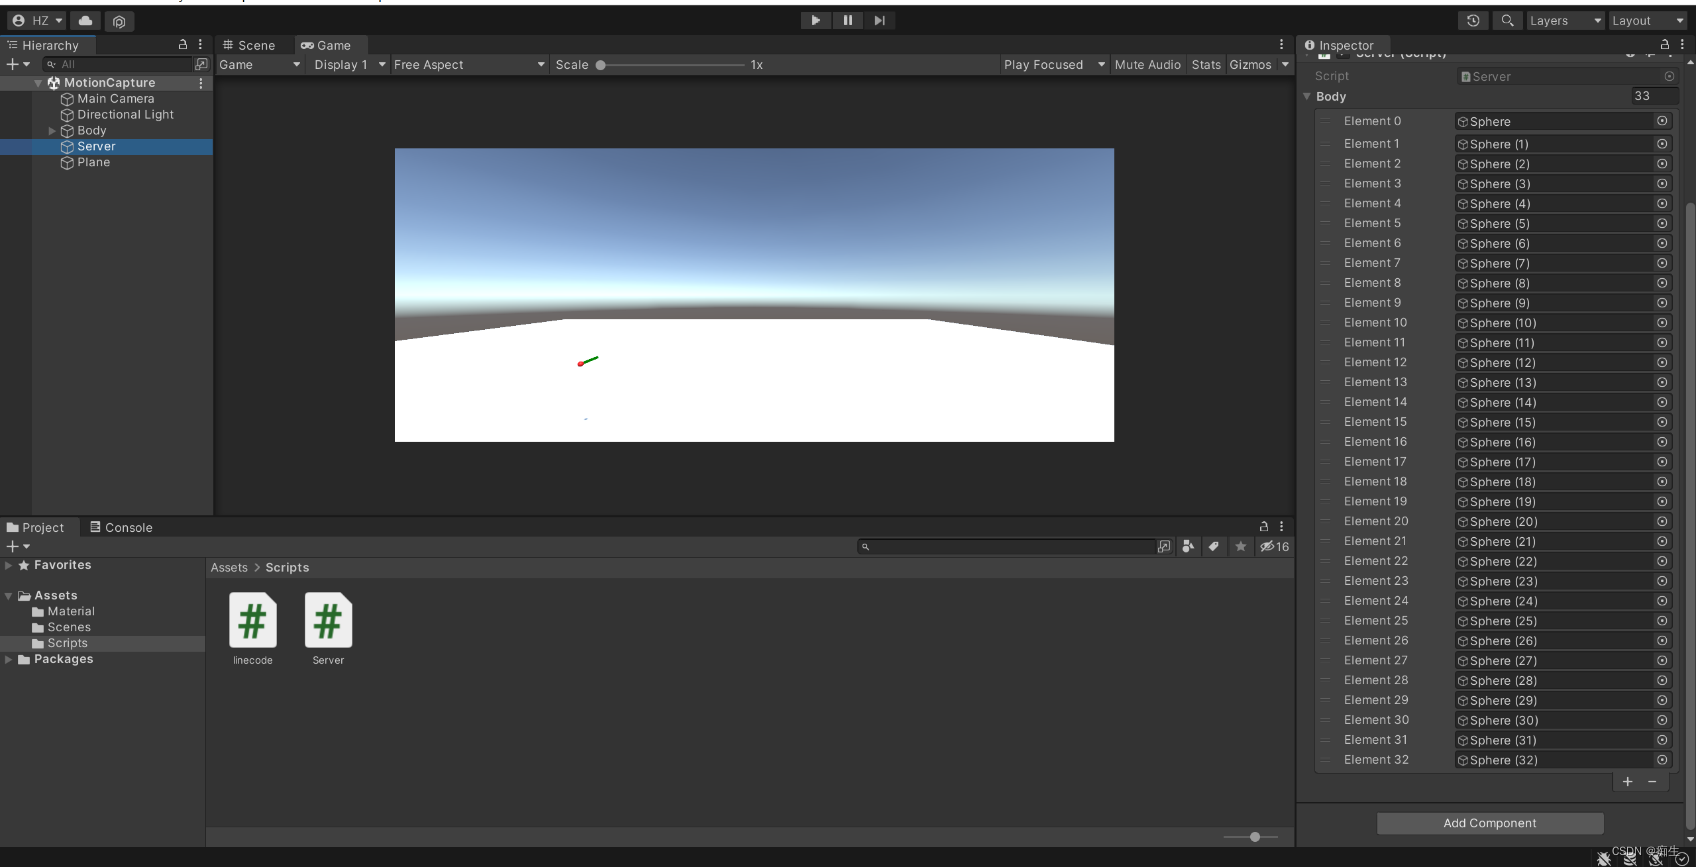Open Unity cloud services icon
1696x867 pixels.
pyautogui.click(x=86, y=21)
